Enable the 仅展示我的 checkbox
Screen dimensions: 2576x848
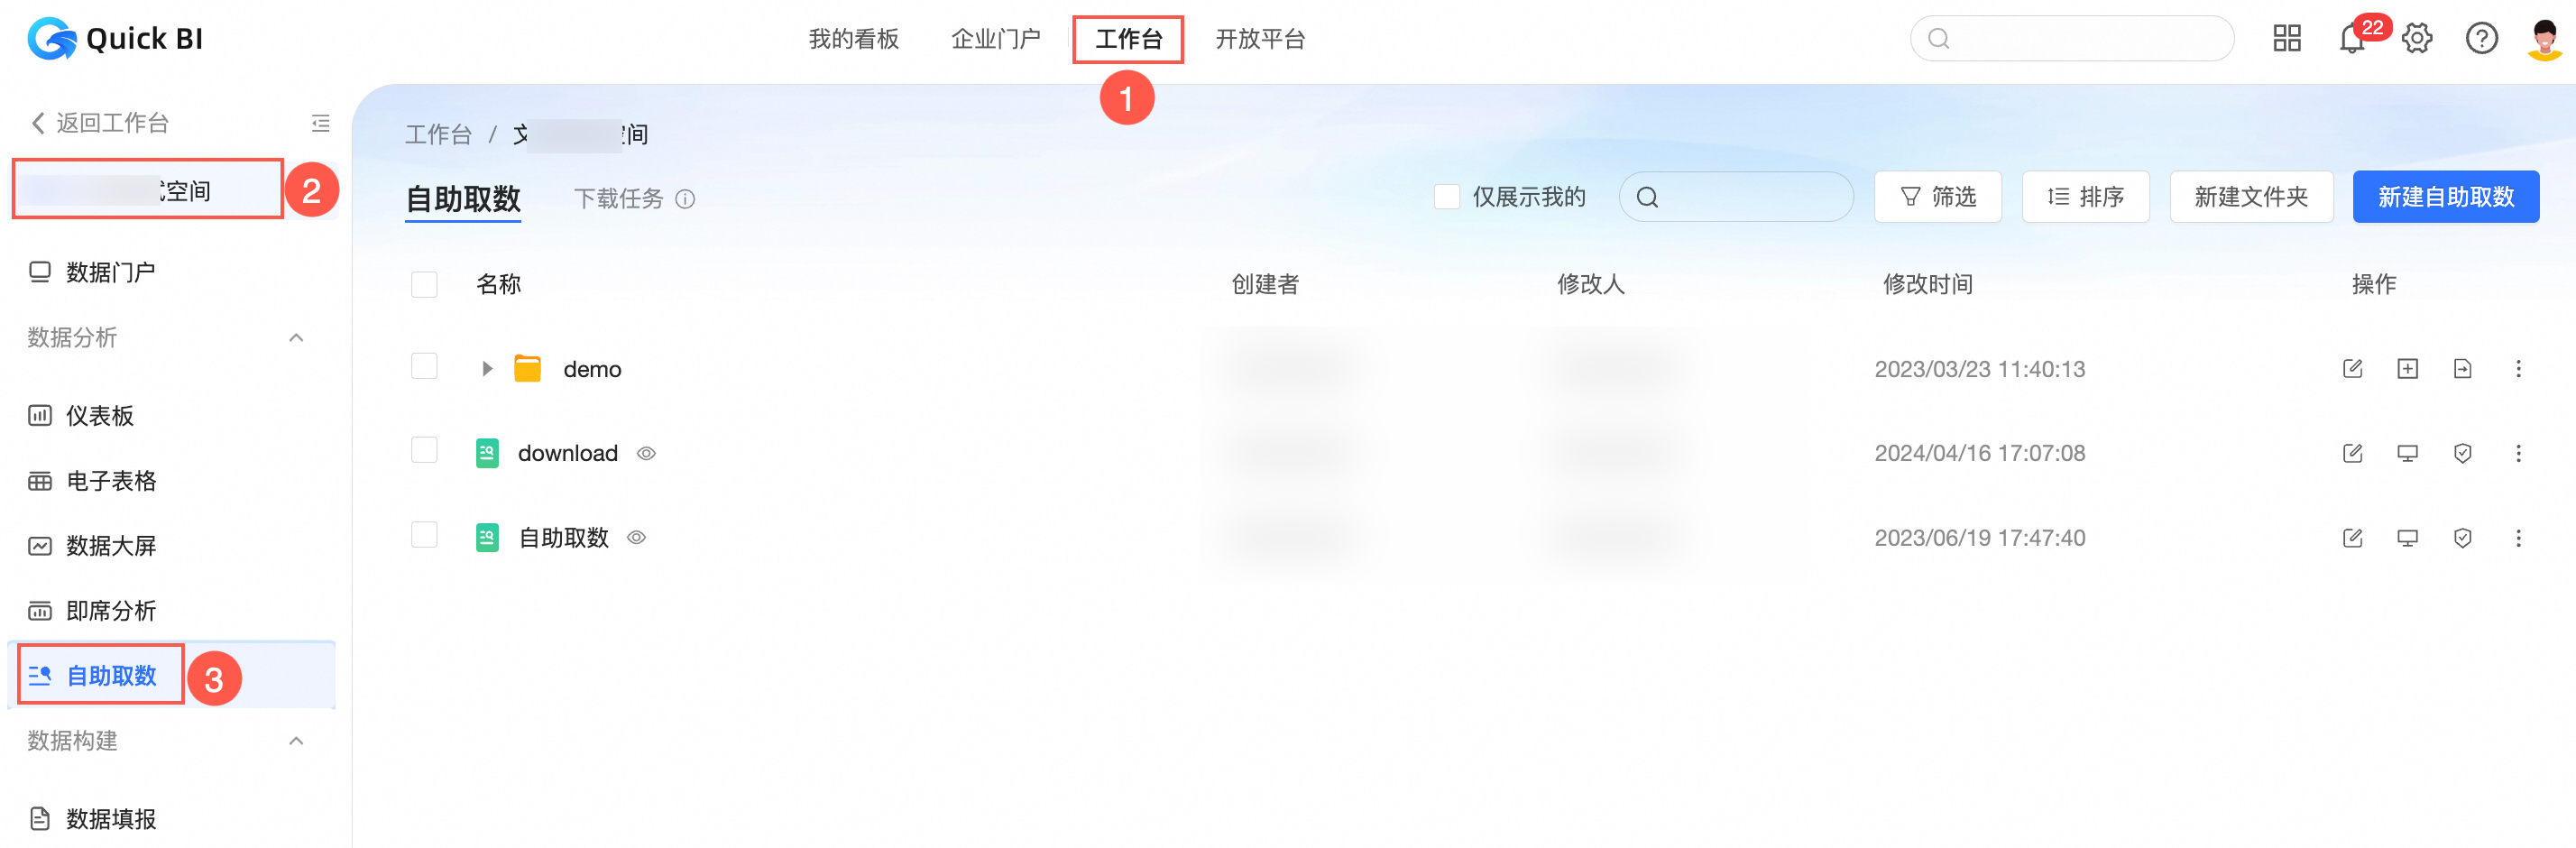tap(1446, 197)
